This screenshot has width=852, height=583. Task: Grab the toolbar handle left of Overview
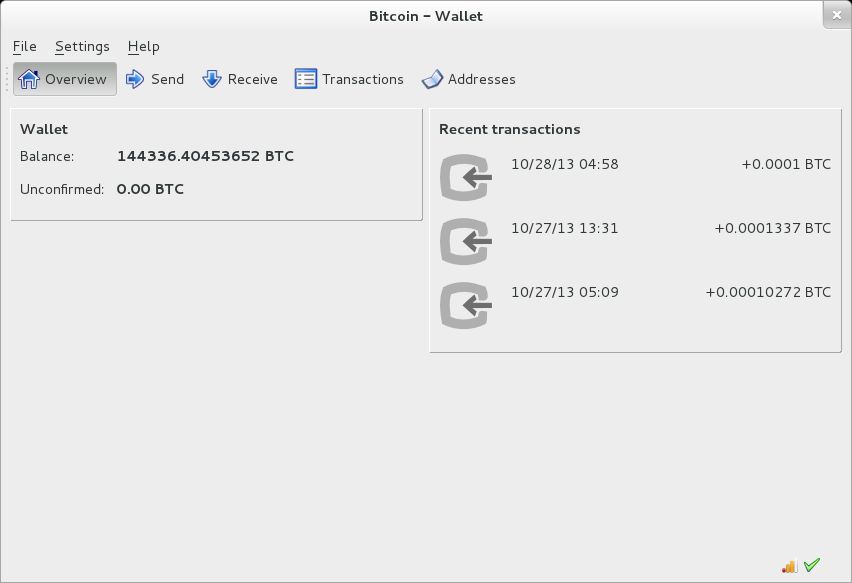pos(7,79)
